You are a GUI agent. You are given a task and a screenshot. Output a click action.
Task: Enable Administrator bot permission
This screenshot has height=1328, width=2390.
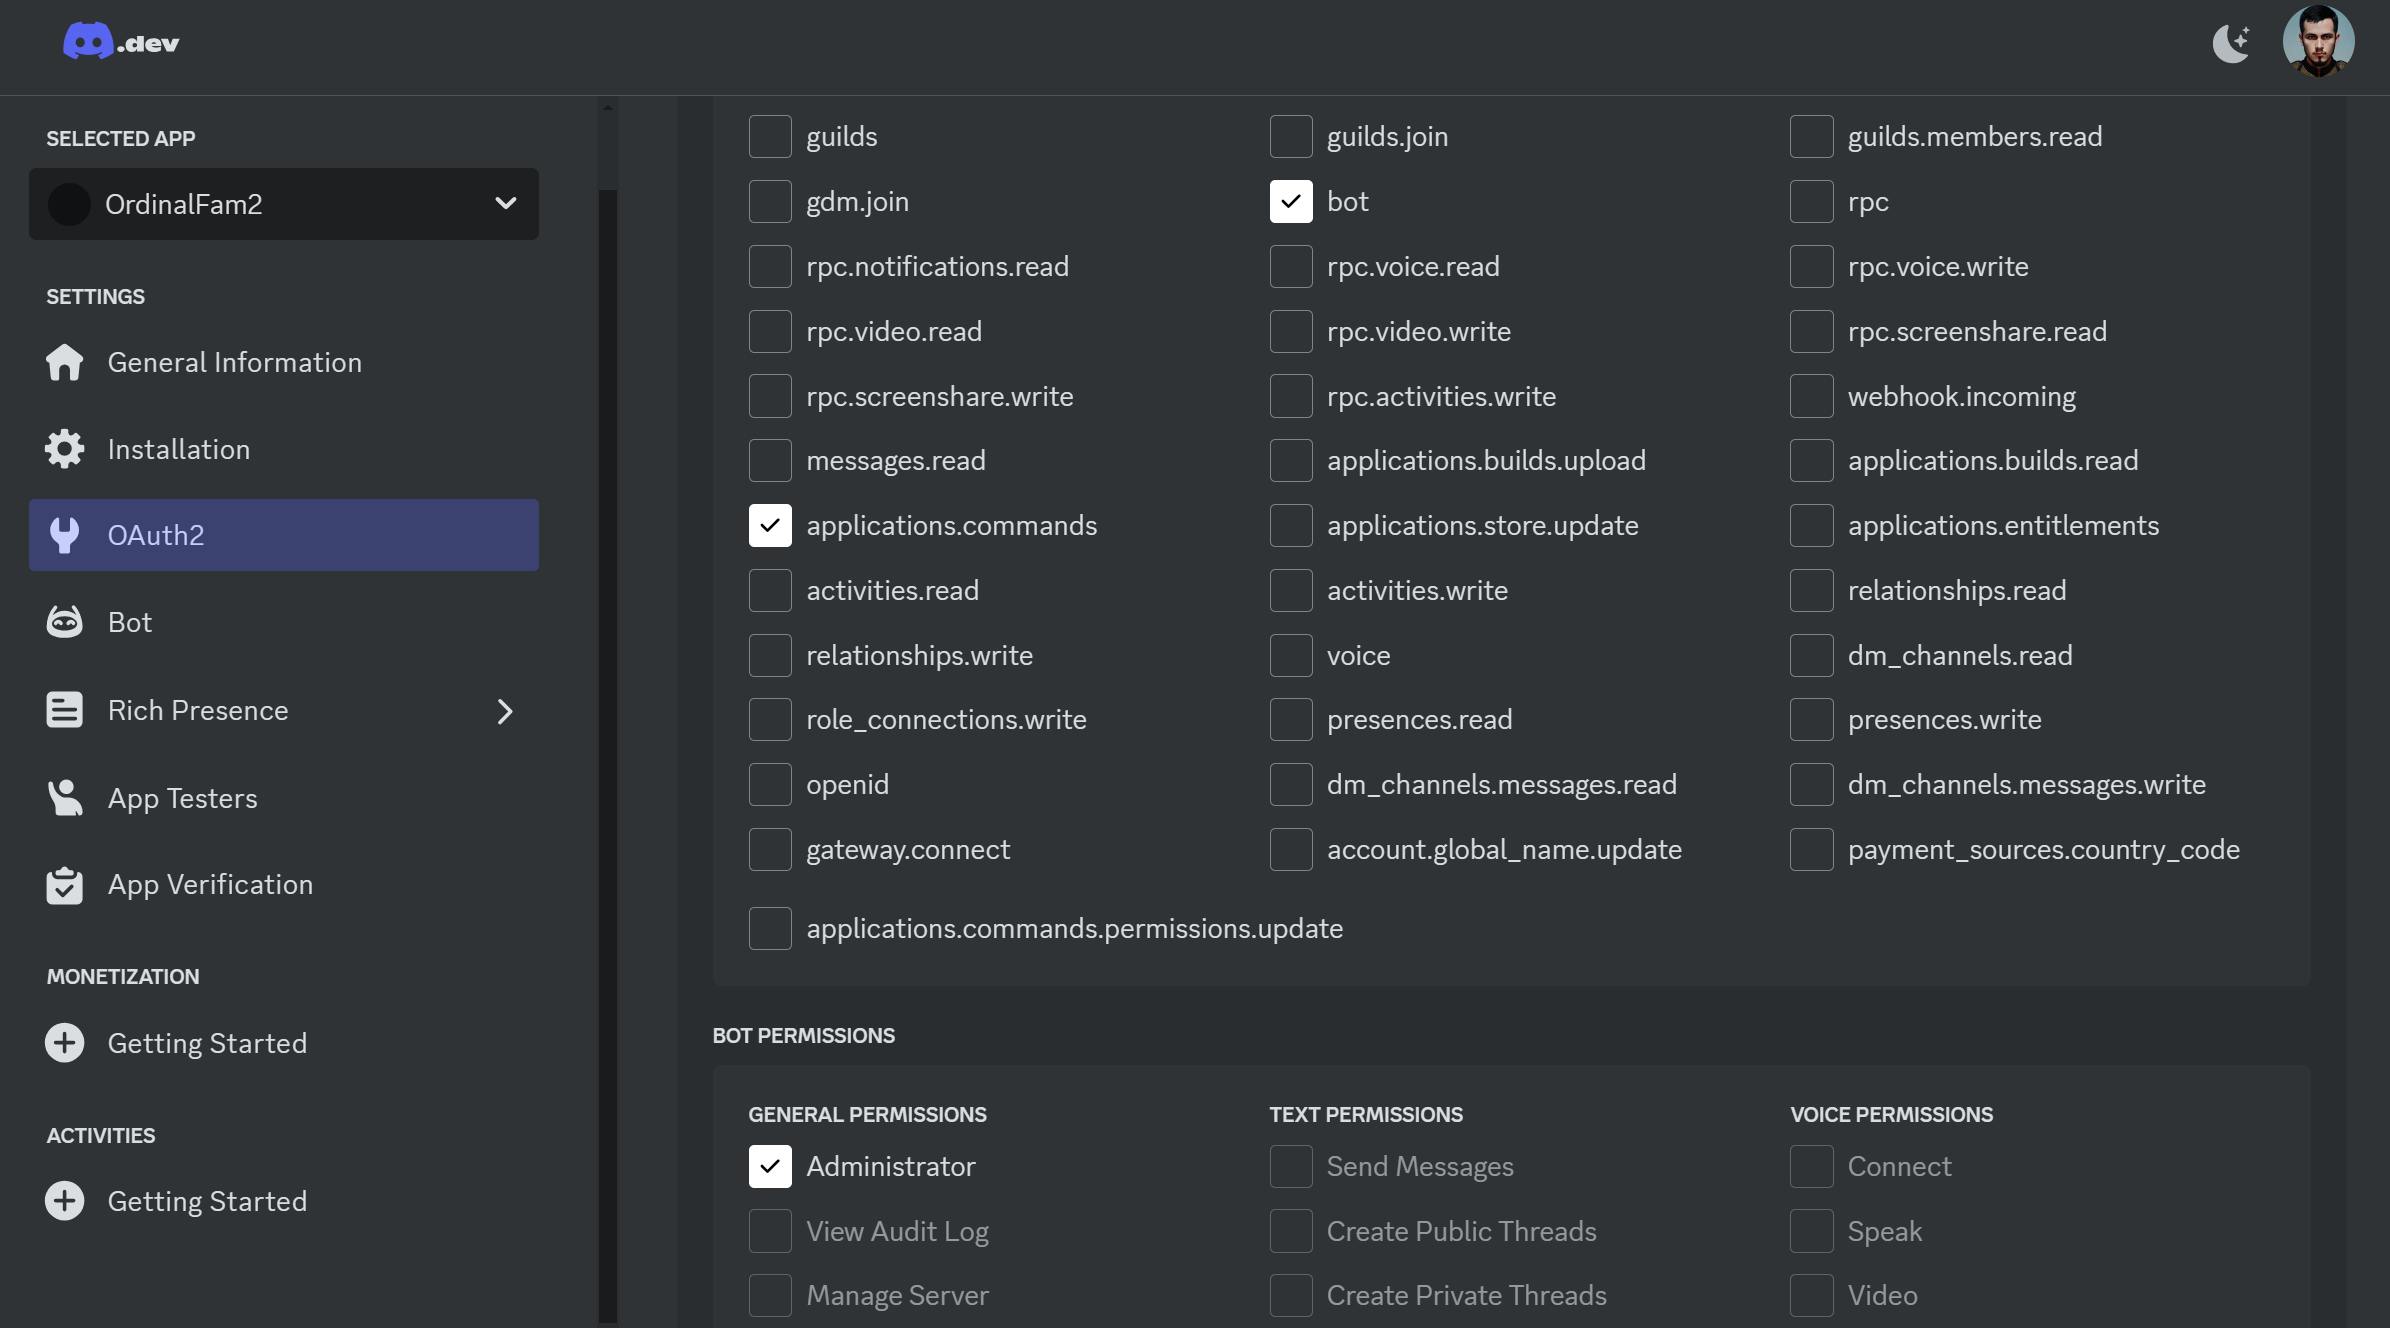pos(768,1166)
